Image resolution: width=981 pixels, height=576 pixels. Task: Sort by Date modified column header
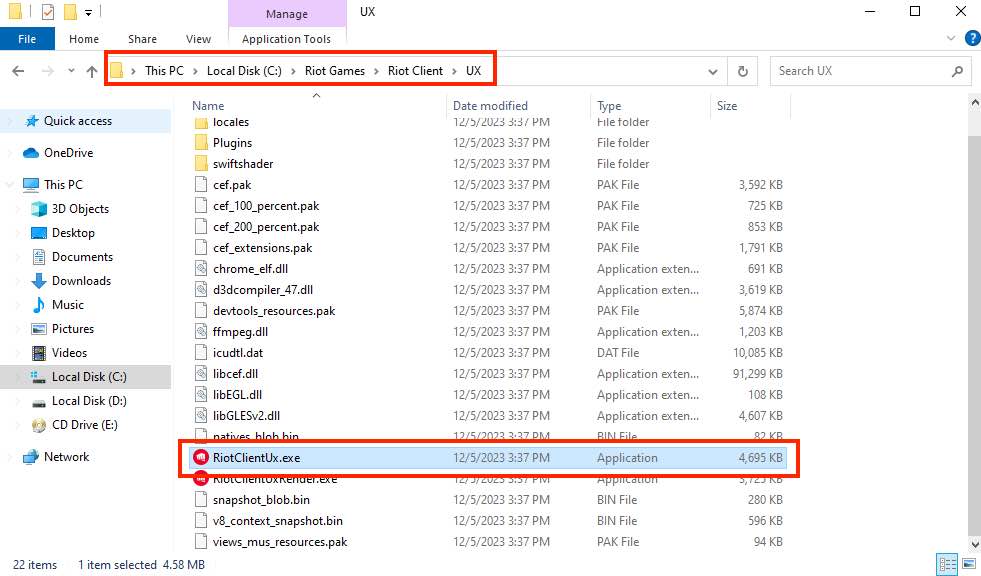point(490,106)
